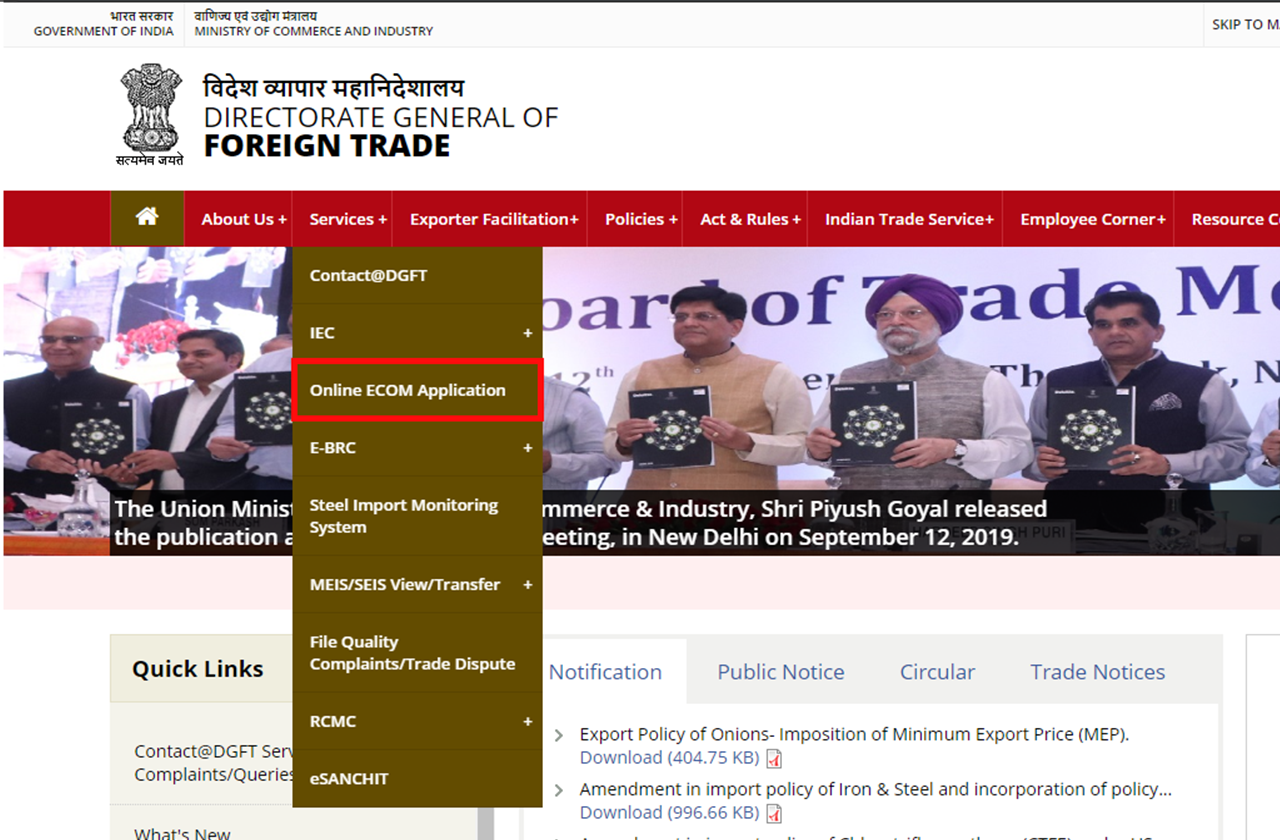1280x840 pixels.
Task: Open the Policies dropdown menu
Action: [x=641, y=219]
